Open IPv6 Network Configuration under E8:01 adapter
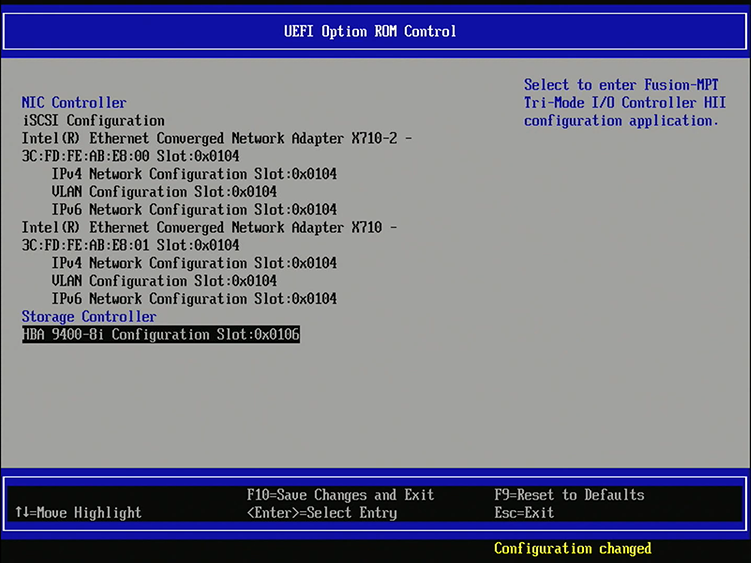The width and height of the screenshot is (751, 563). coord(194,299)
